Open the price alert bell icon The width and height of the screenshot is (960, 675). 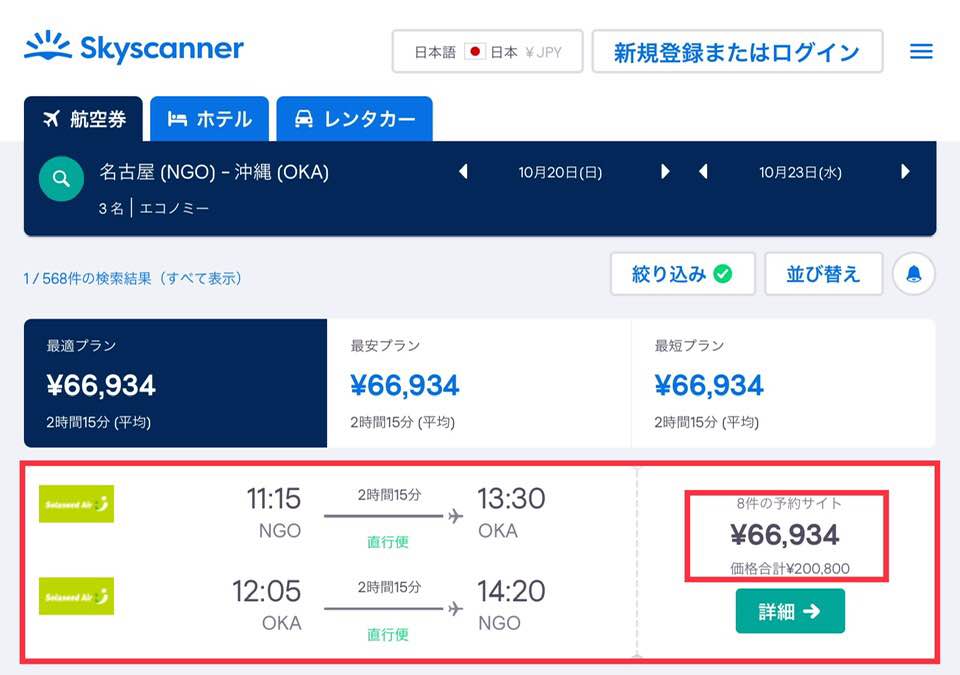tap(913, 273)
